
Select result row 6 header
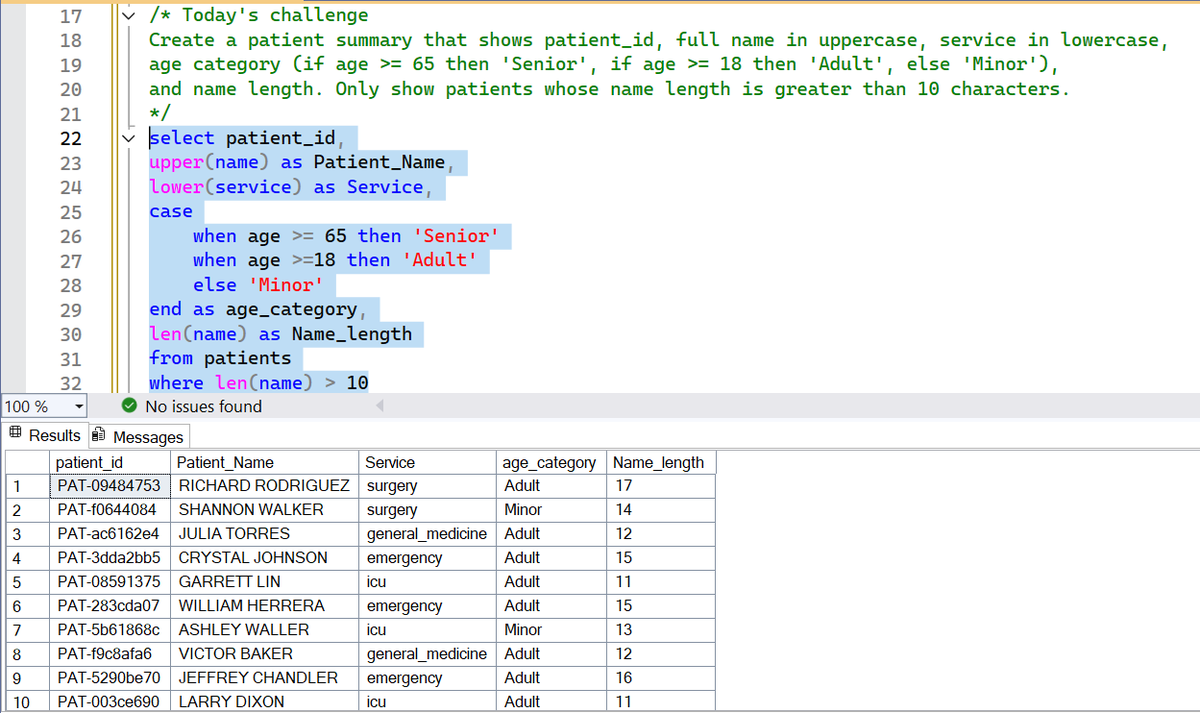(x=28, y=606)
